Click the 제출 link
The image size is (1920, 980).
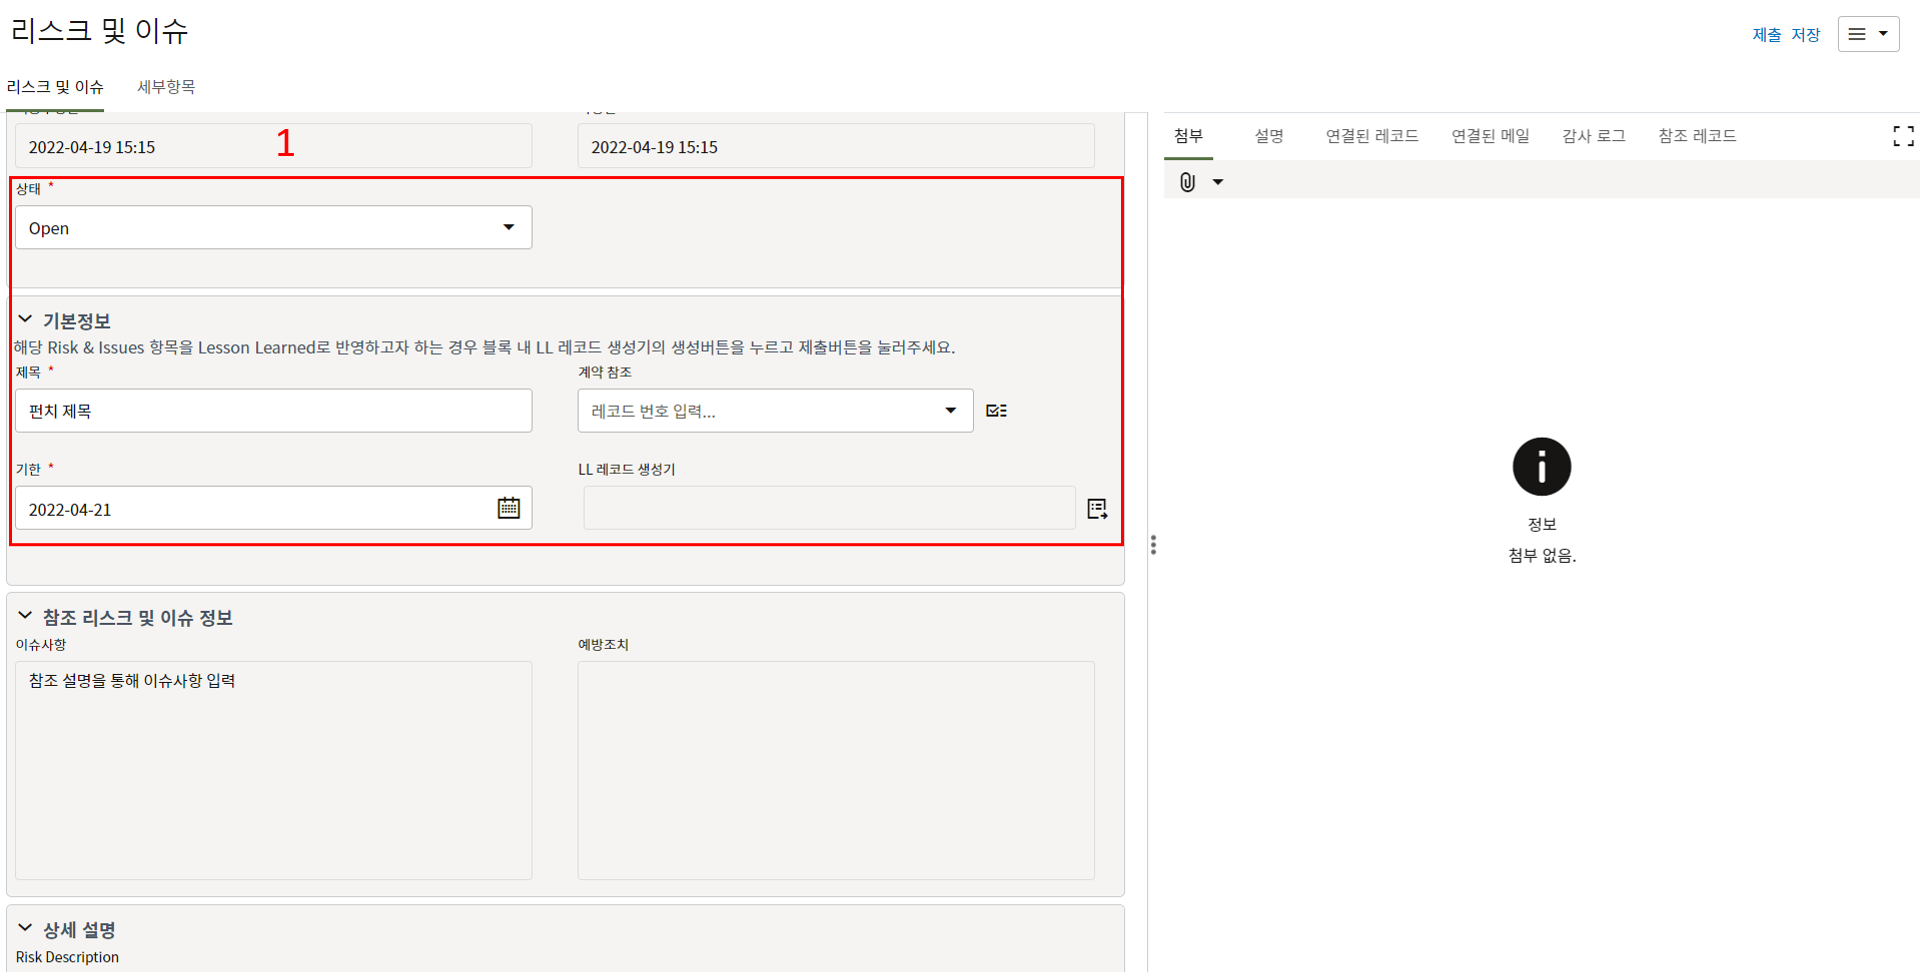1766,35
